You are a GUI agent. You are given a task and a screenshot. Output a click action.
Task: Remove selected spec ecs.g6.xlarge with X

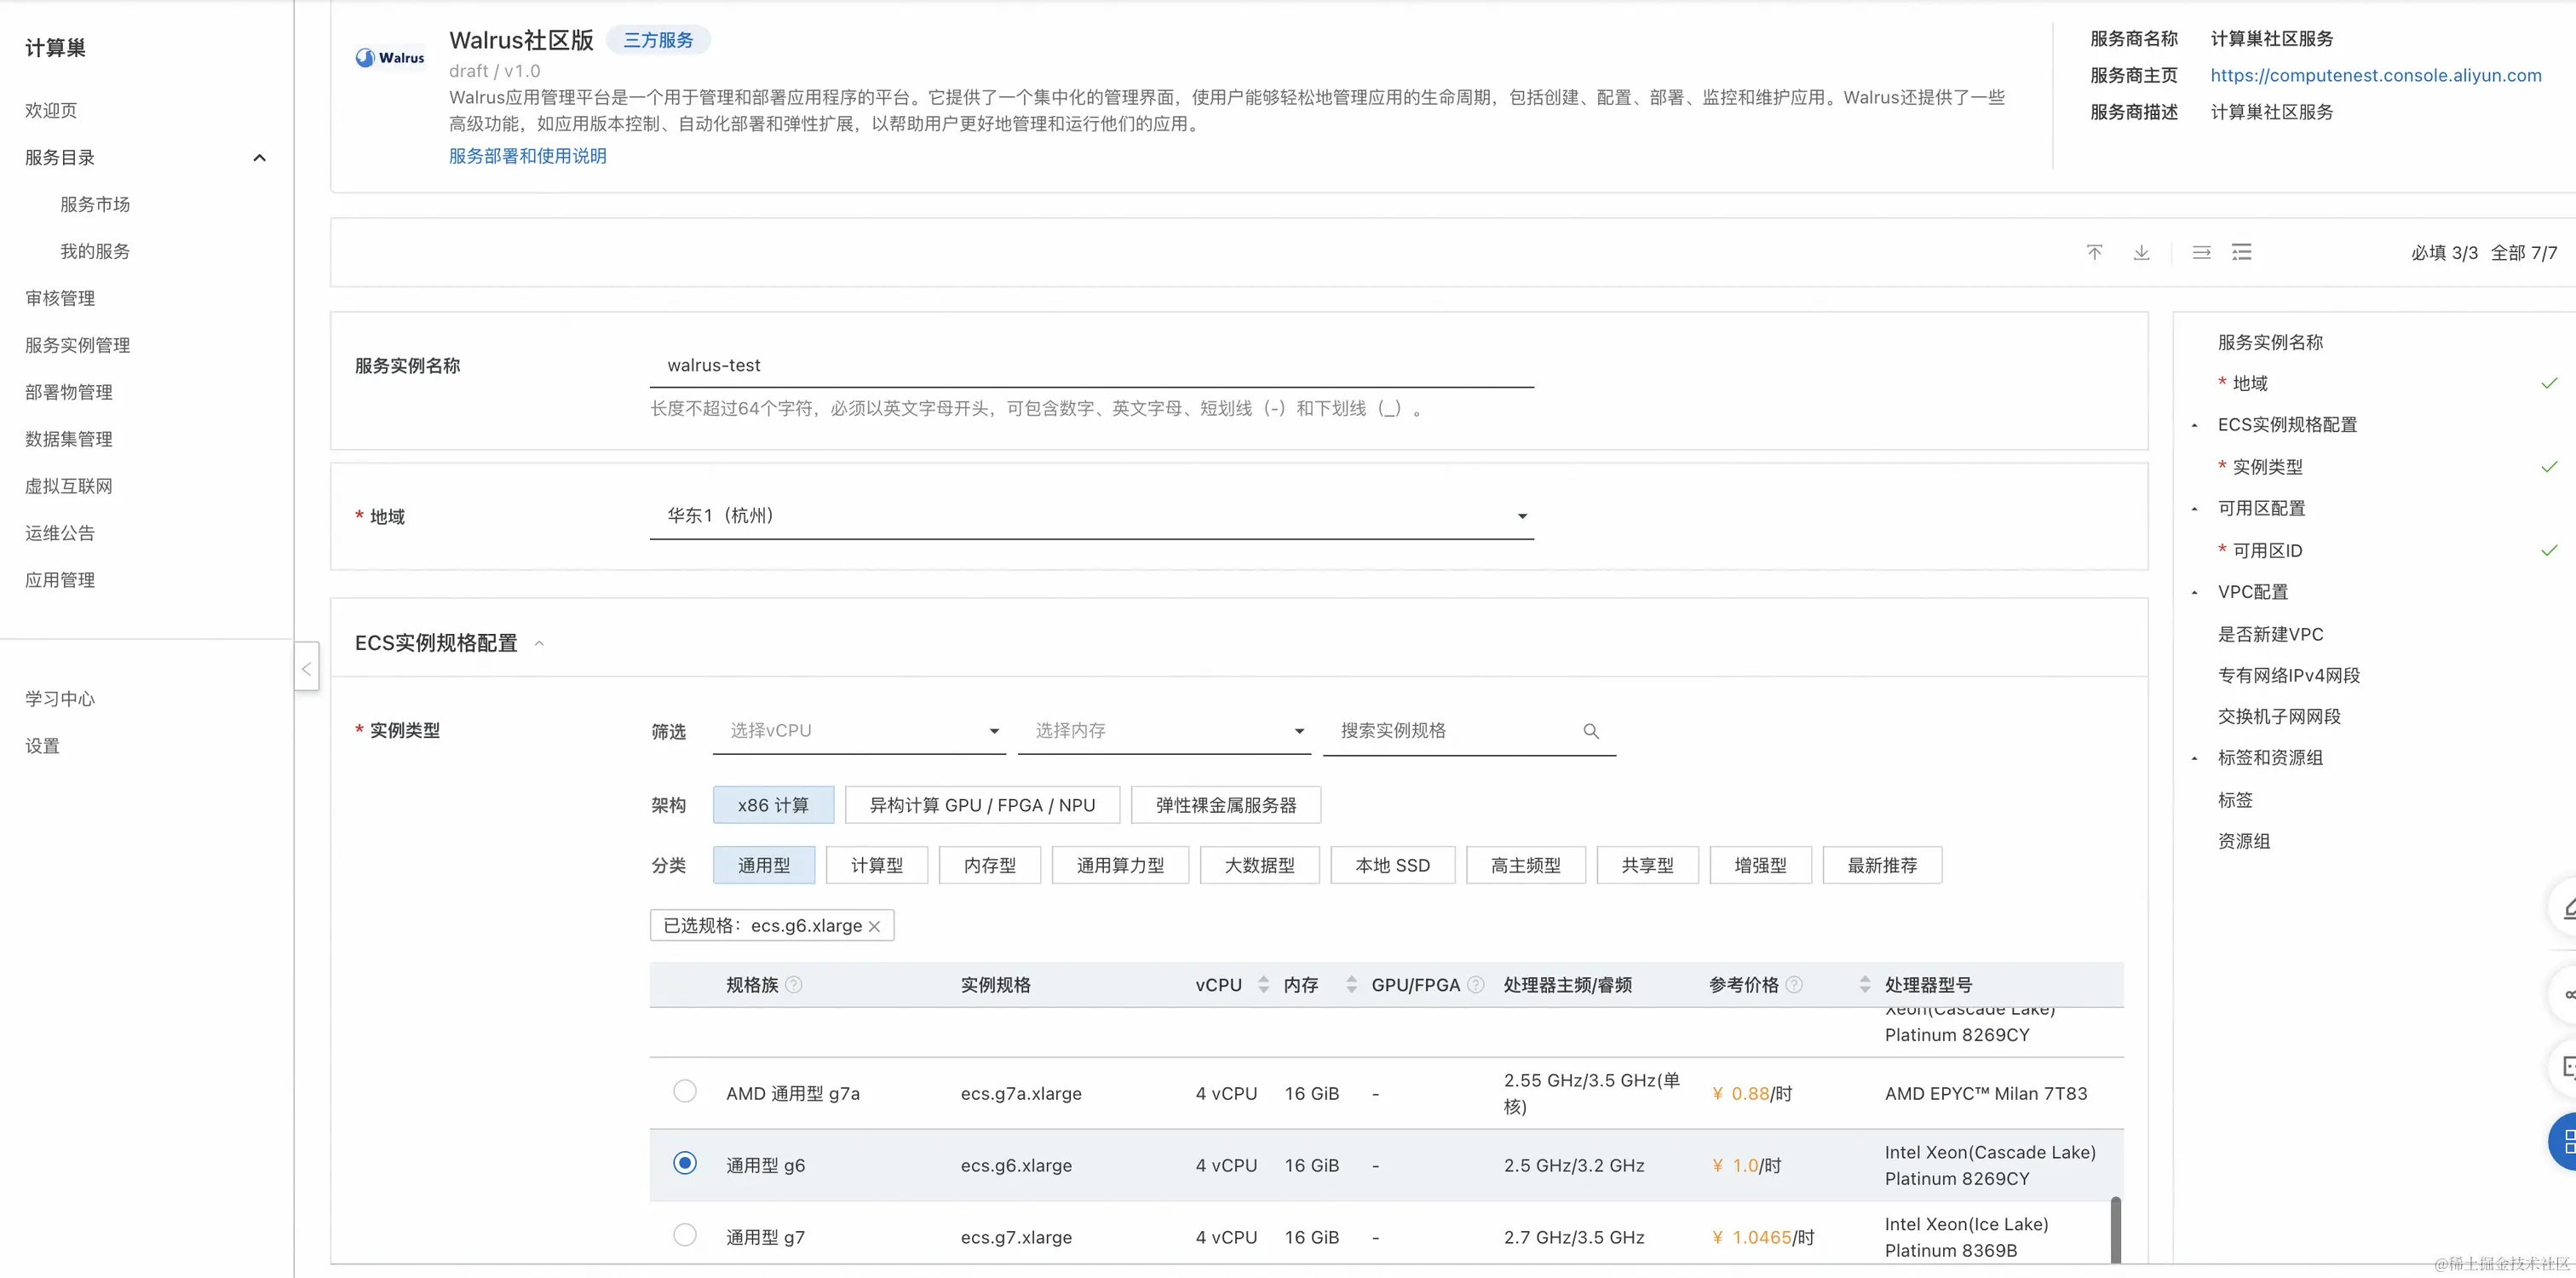click(x=874, y=926)
